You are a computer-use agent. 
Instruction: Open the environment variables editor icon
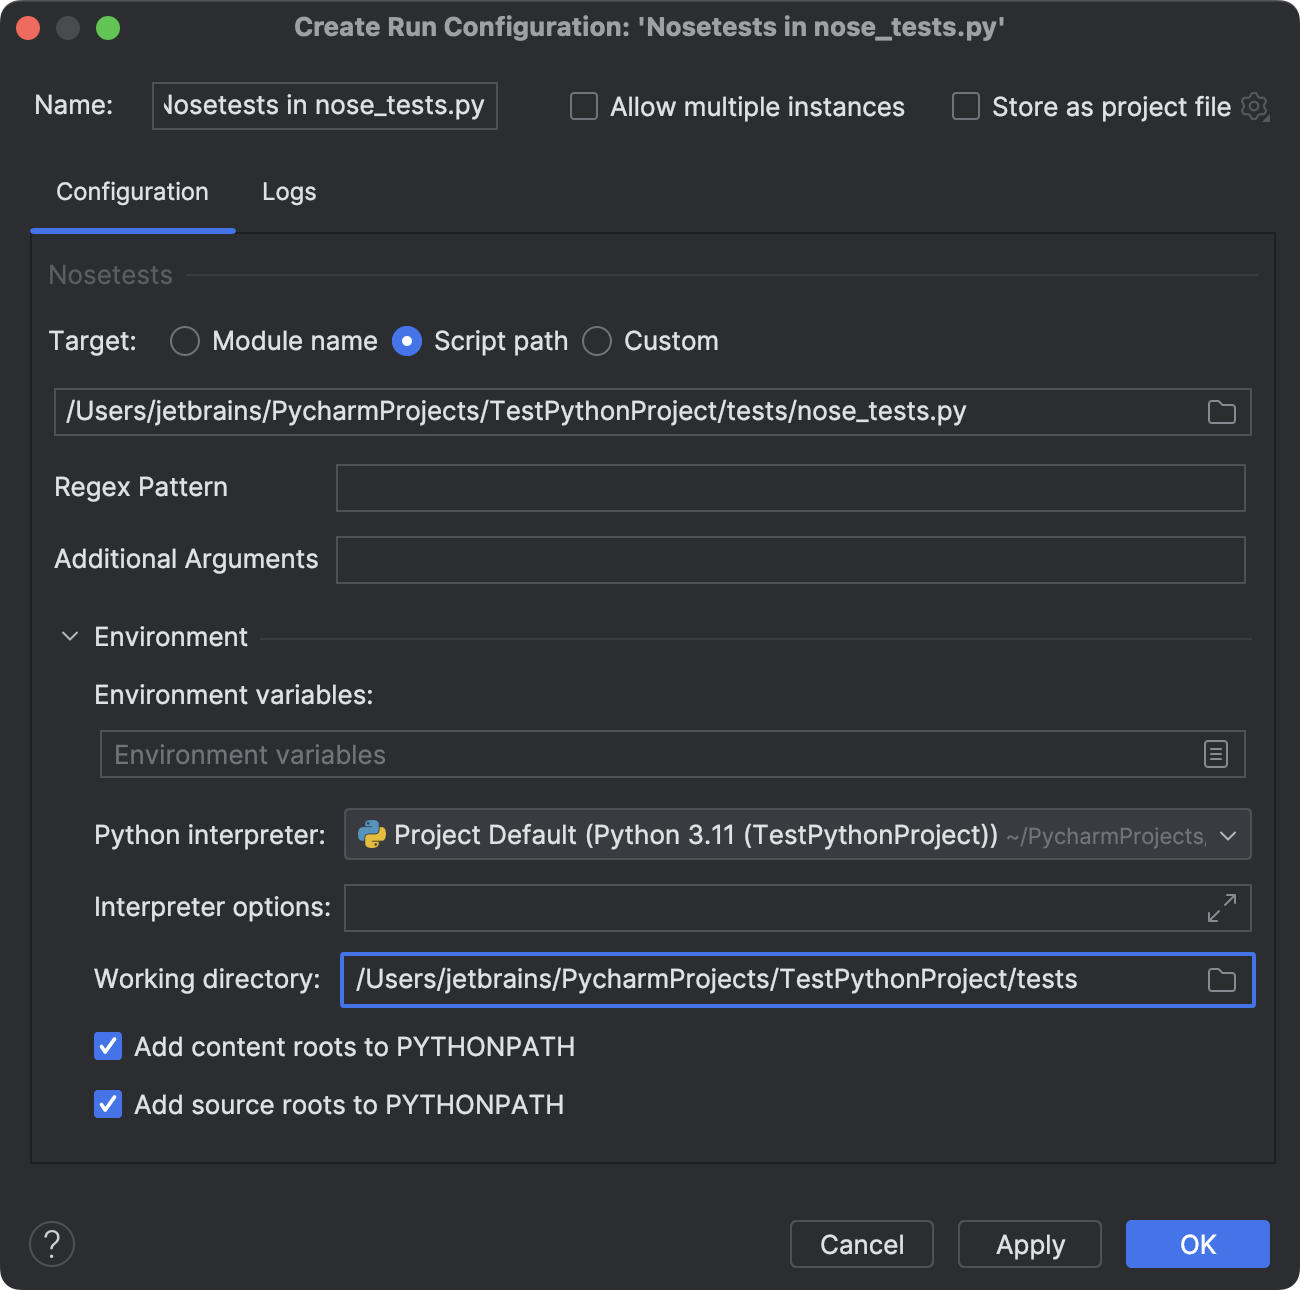[x=1215, y=755]
